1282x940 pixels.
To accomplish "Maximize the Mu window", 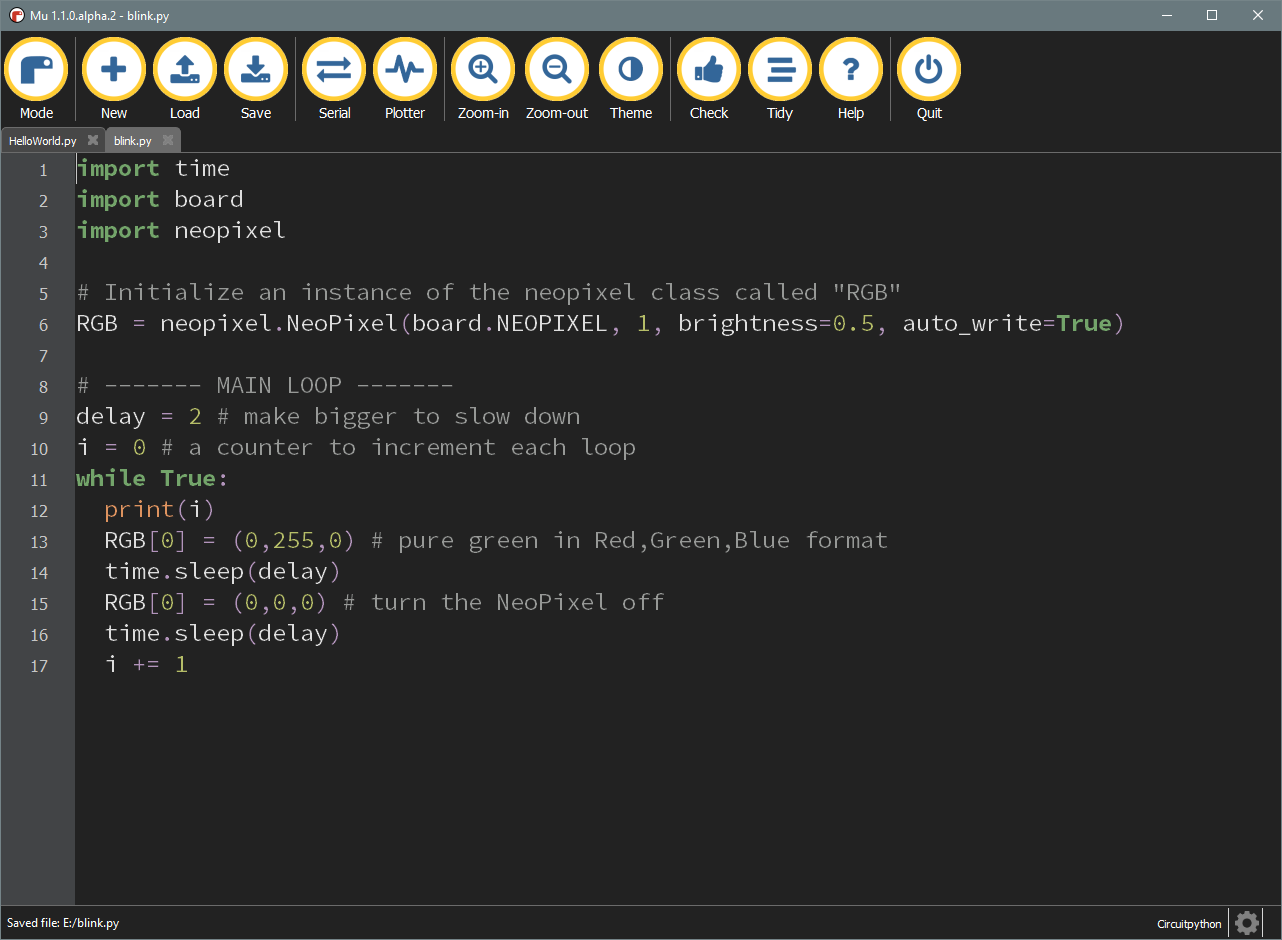I will 1212,15.
